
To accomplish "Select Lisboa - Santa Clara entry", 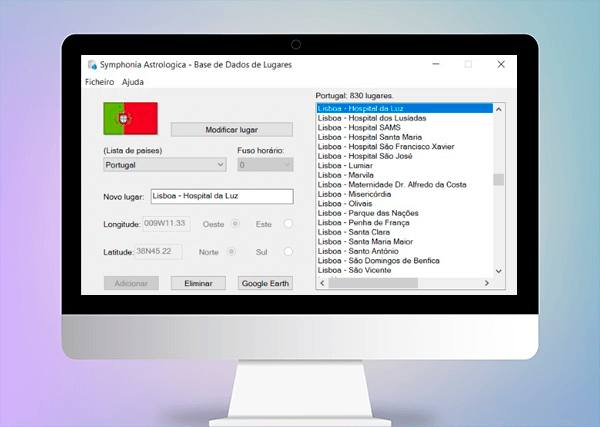I will [405, 232].
